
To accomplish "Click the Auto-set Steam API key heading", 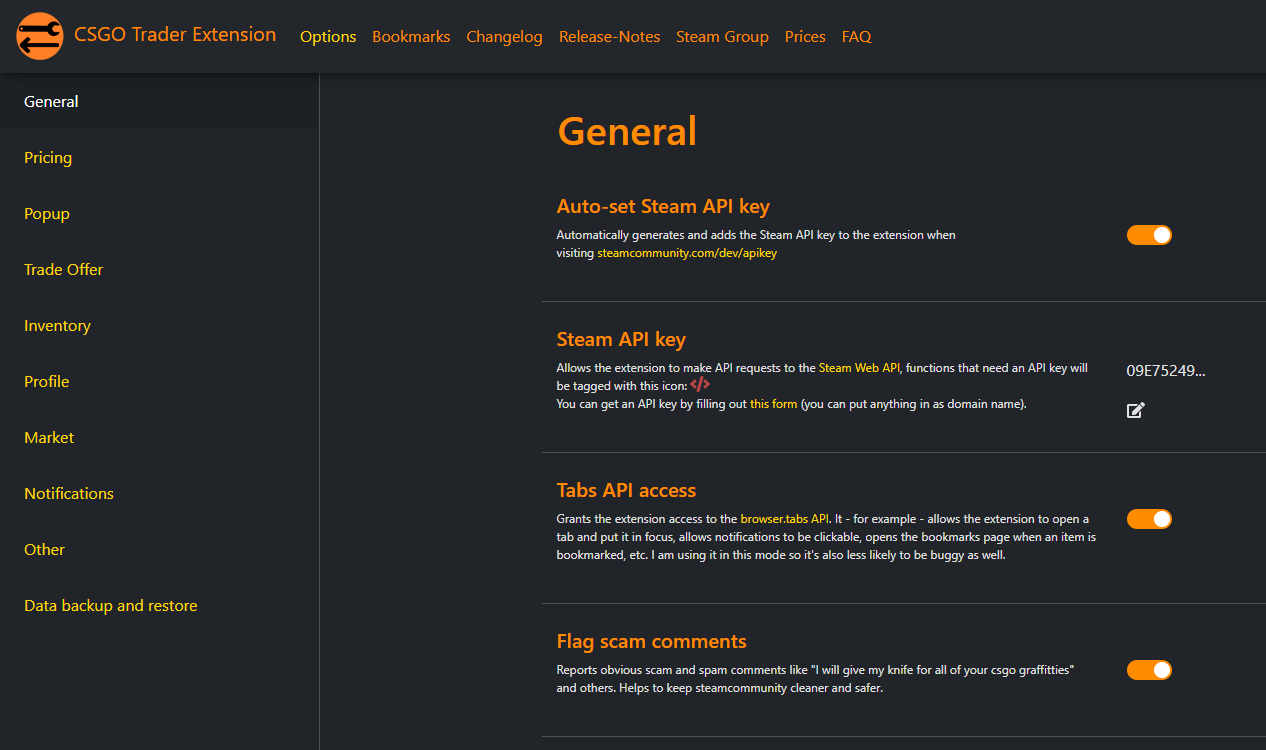I will coord(663,207).
